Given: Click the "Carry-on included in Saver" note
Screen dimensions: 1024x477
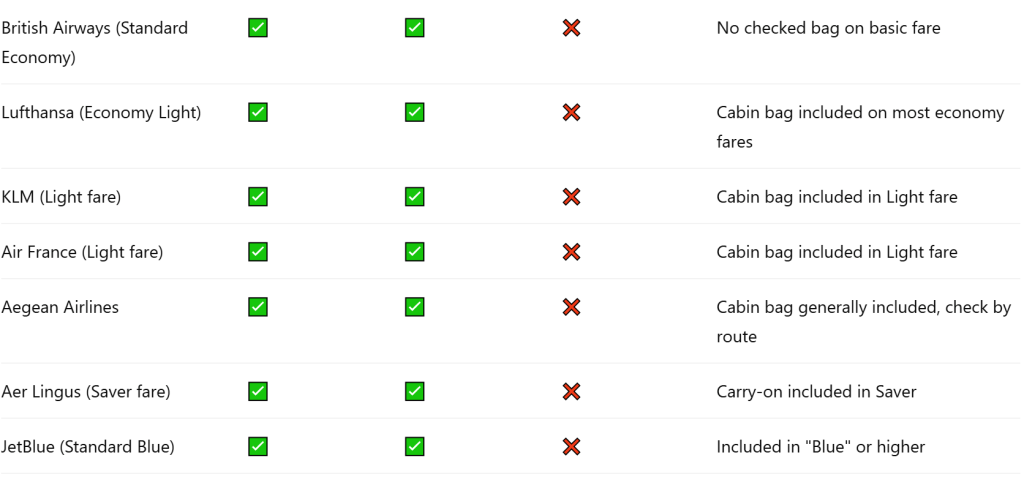Looking at the screenshot, I should pyautogui.click(x=816, y=392).
